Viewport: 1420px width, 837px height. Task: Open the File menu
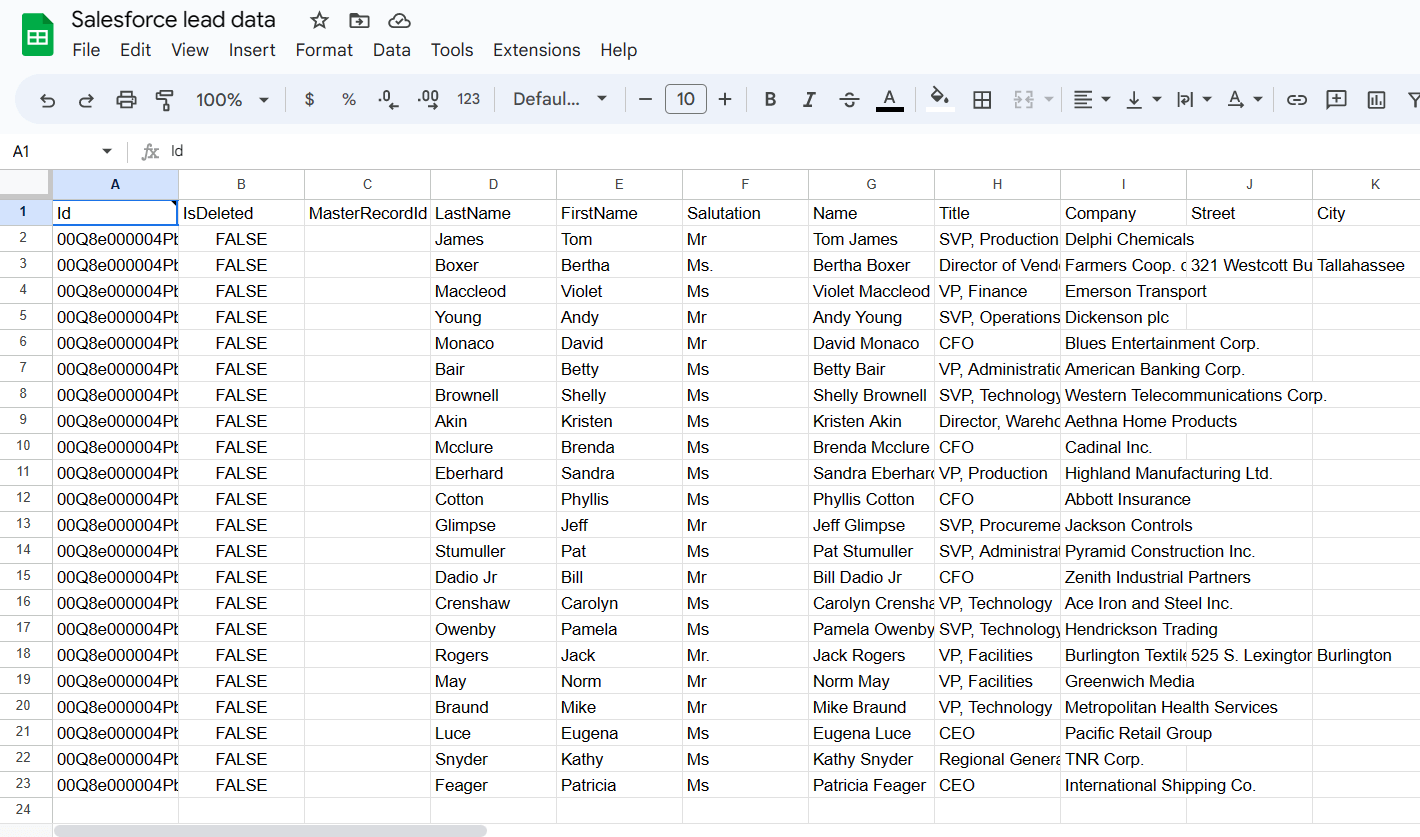[x=86, y=50]
